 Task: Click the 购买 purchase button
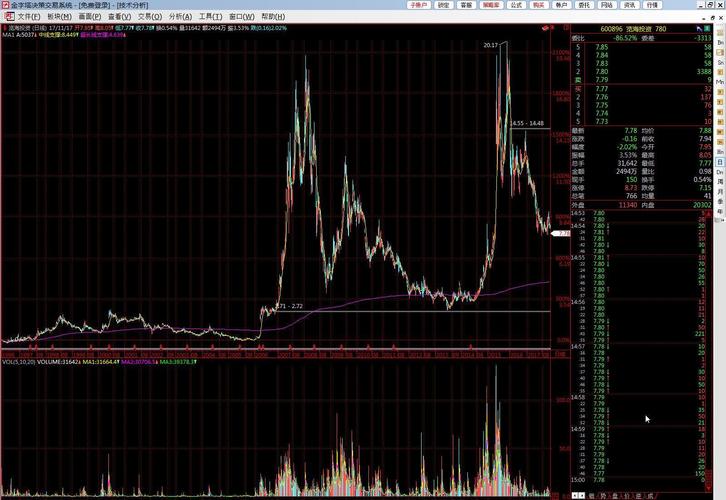tap(538, 5)
